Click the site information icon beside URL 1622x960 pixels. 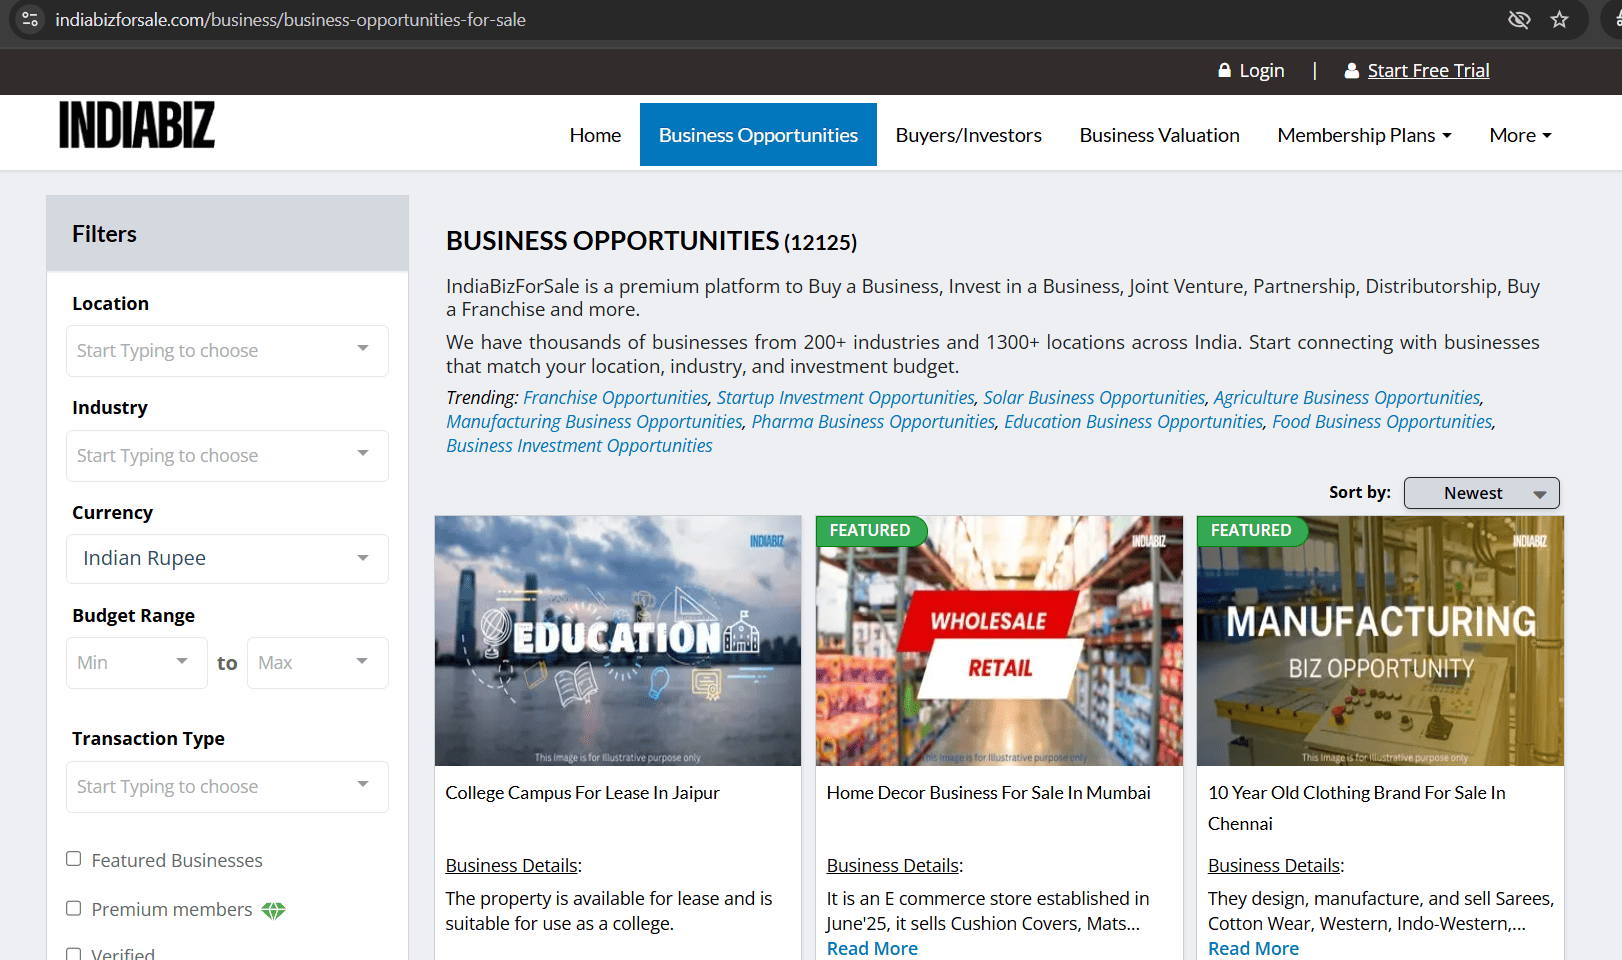point(30,20)
